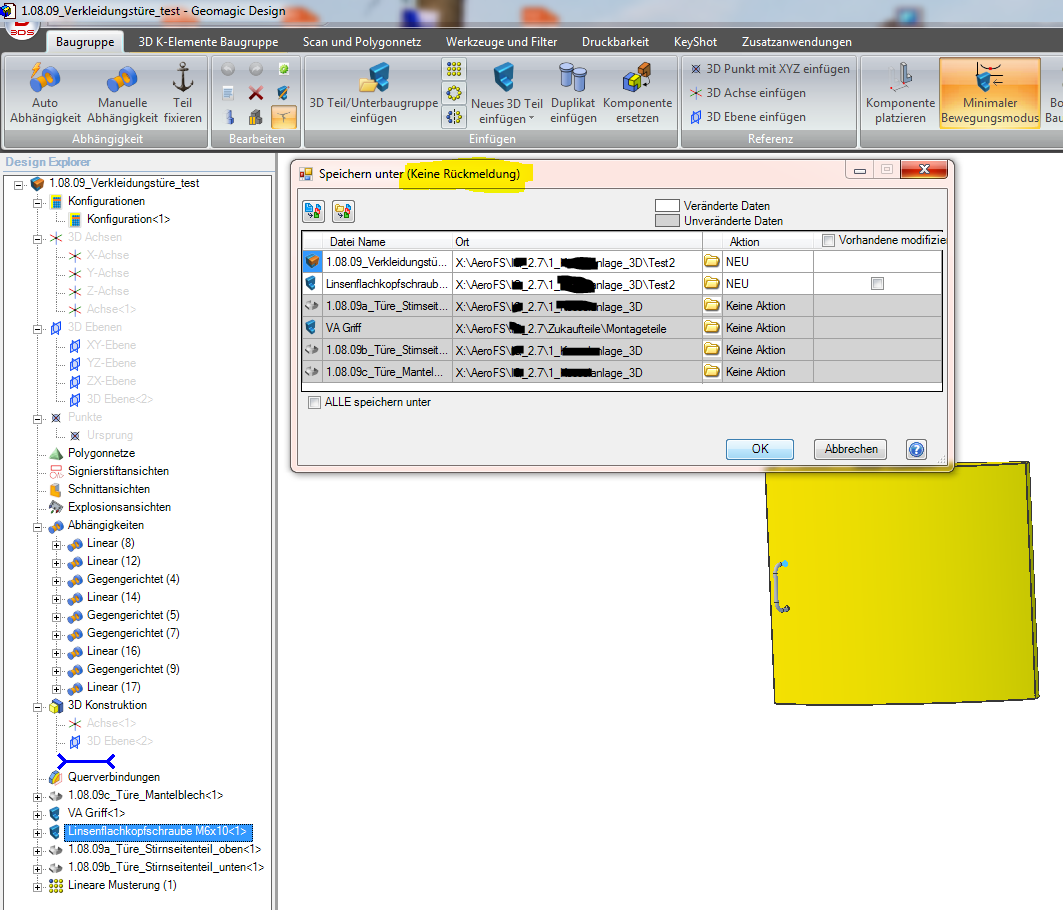Viewport: 1063px width, 910px height.
Task: Open Werkzeuge und Filter tab
Action: [x=501, y=42]
